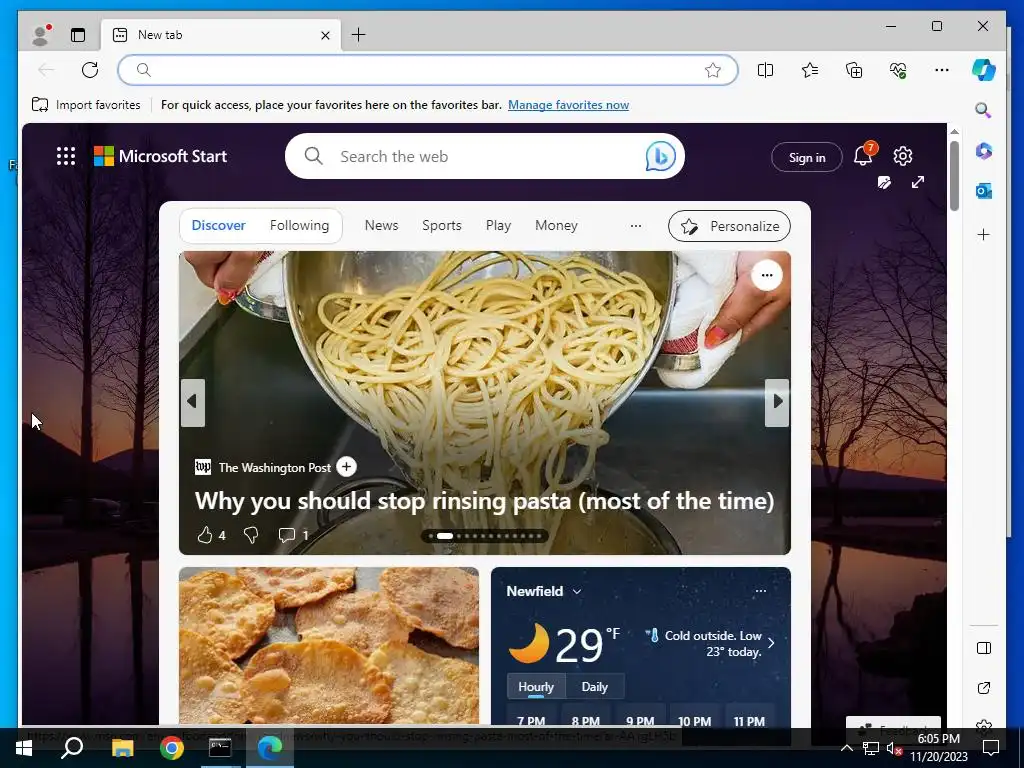Expand more feed categories ellipsis
The height and width of the screenshot is (768, 1024).
tap(635, 226)
